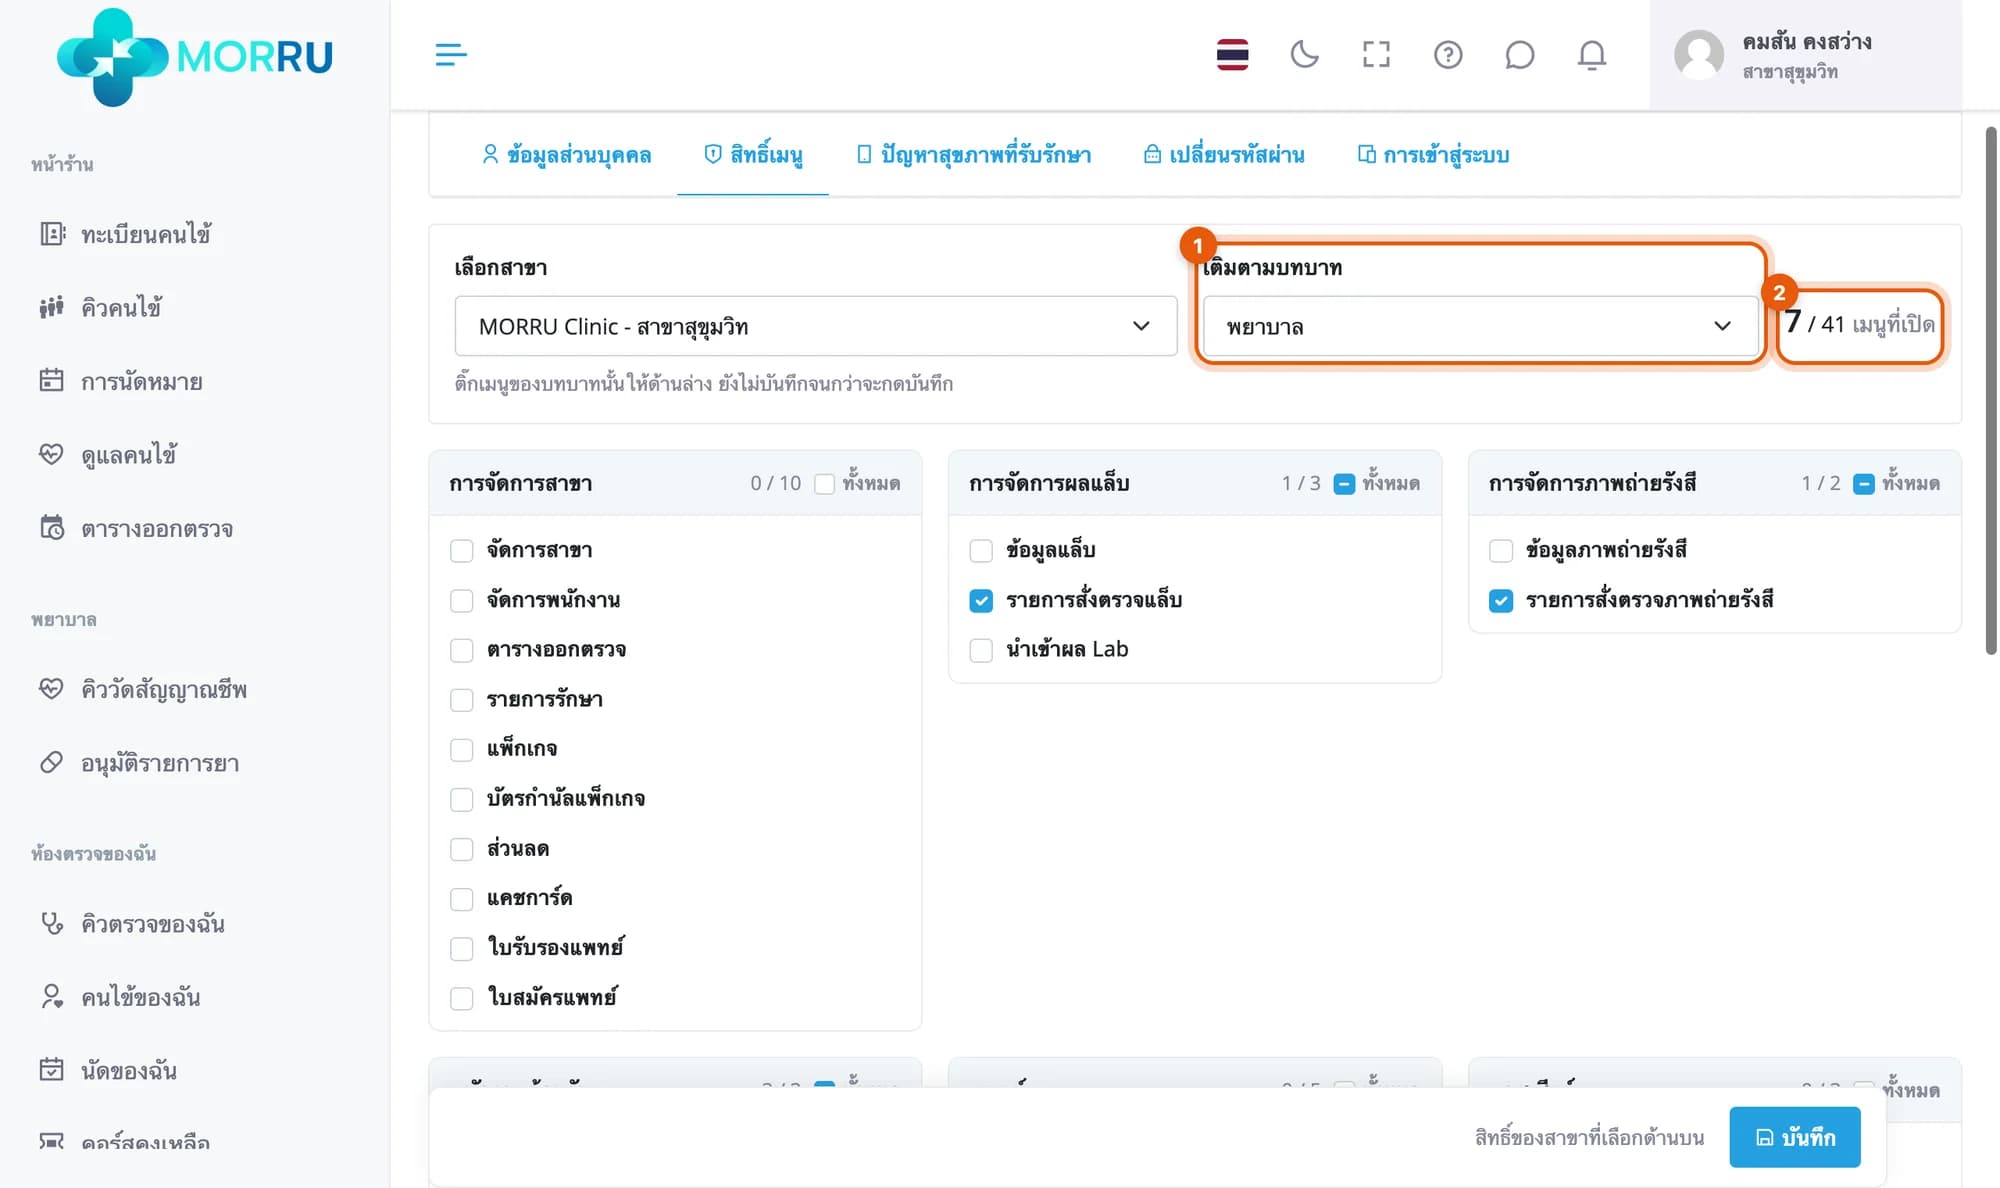Check the ข้อมูลภาพถ่ายรังสี checkbox

[x=1501, y=551]
